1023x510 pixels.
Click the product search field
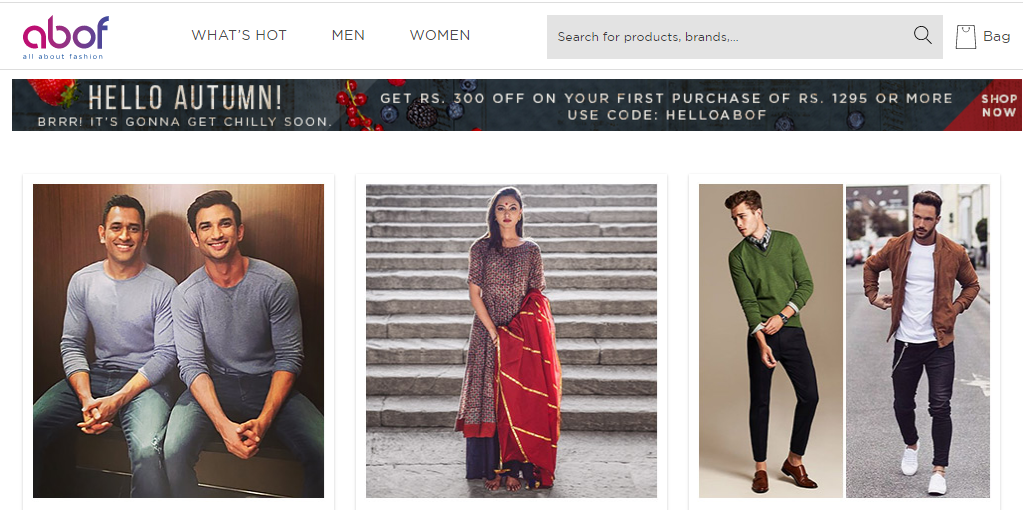coord(744,37)
